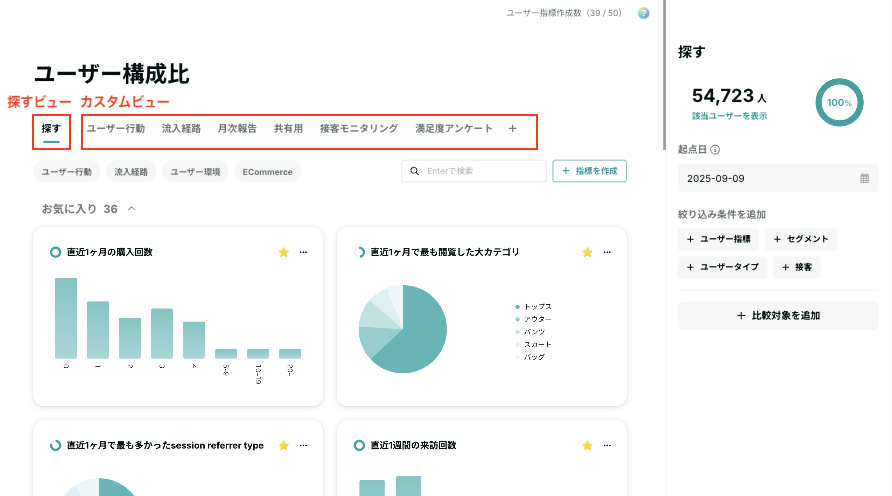Click the Enterで検索 search field
Image resolution: width=892 pixels, height=496 pixels.
point(474,171)
